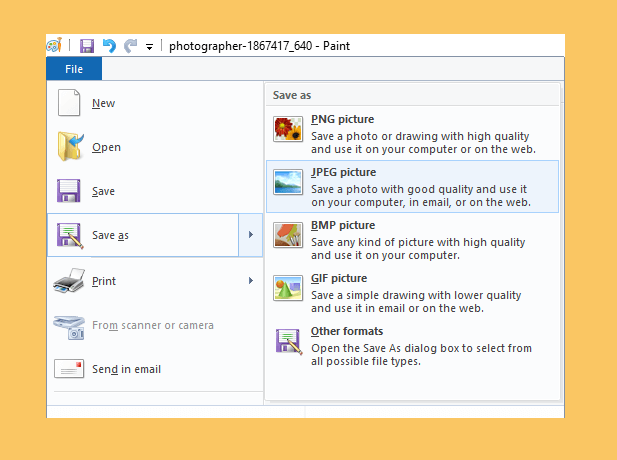The image size is (617, 460).
Task: Click the Redo arrow in quick access toolbar
Action: [130, 46]
